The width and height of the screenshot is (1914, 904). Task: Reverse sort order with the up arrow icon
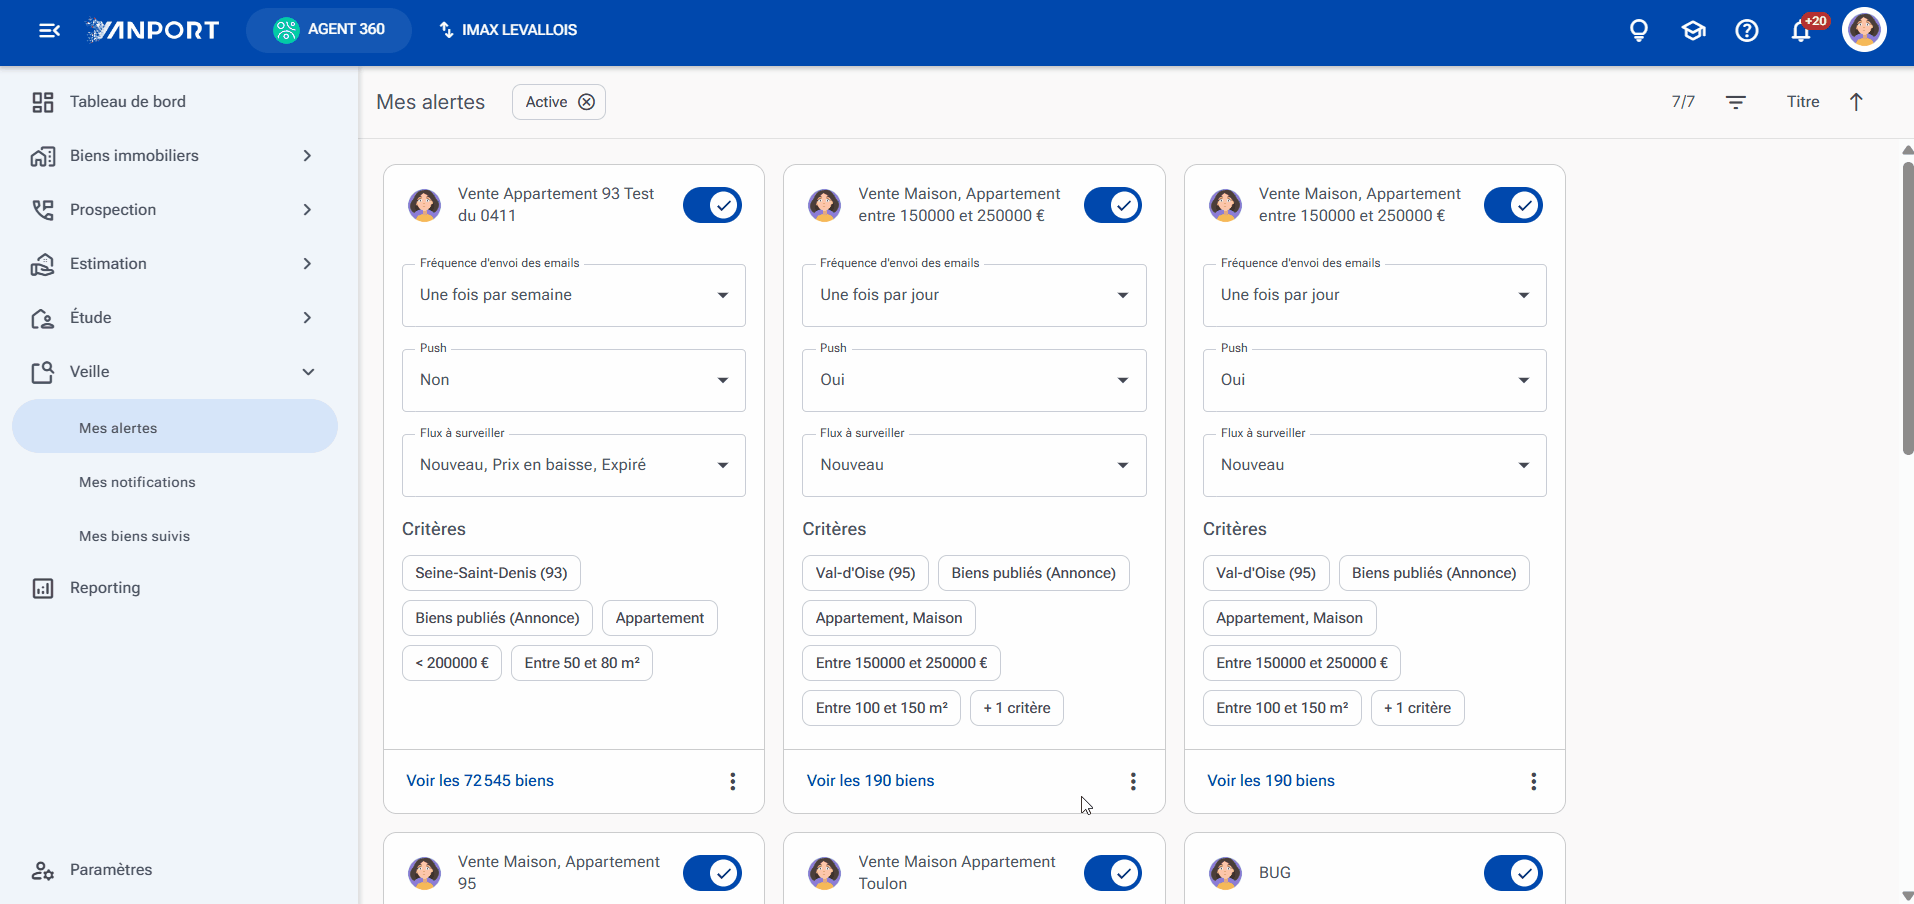[x=1856, y=102]
